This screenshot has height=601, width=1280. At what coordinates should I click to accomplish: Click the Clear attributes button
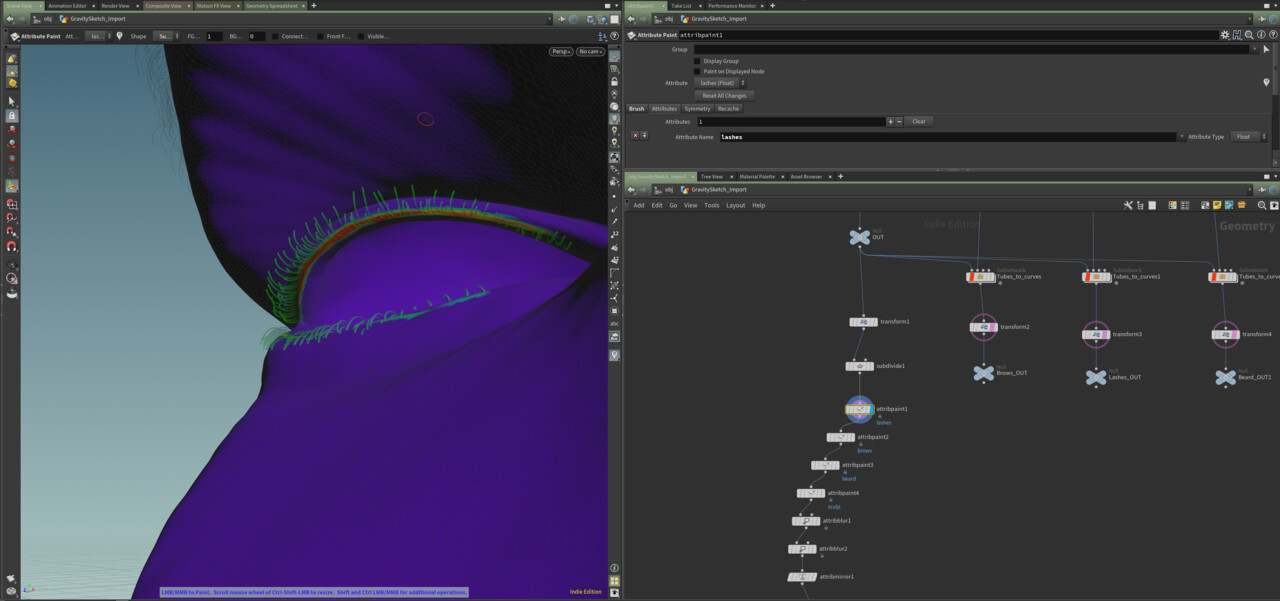[x=919, y=121]
